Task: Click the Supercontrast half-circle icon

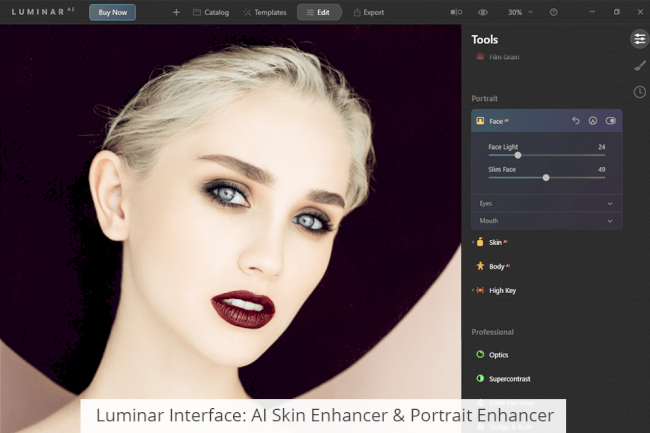Action: point(480,378)
